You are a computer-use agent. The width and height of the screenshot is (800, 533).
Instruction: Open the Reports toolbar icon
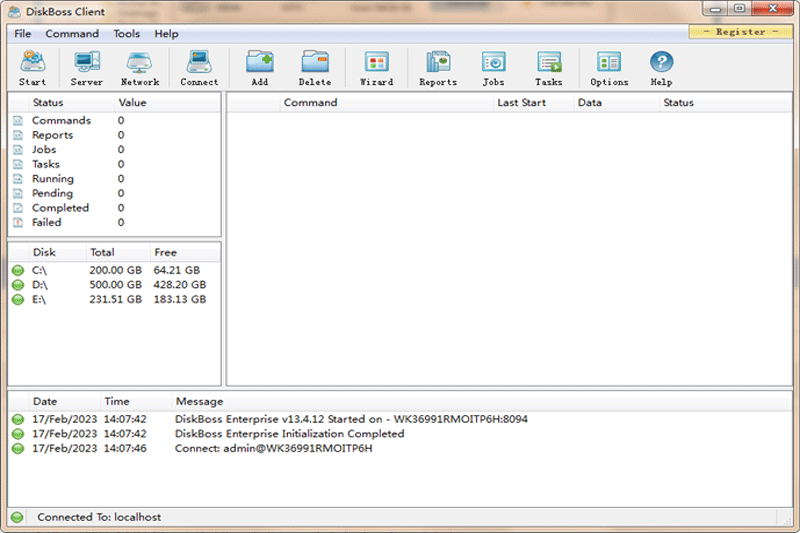(438, 68)
